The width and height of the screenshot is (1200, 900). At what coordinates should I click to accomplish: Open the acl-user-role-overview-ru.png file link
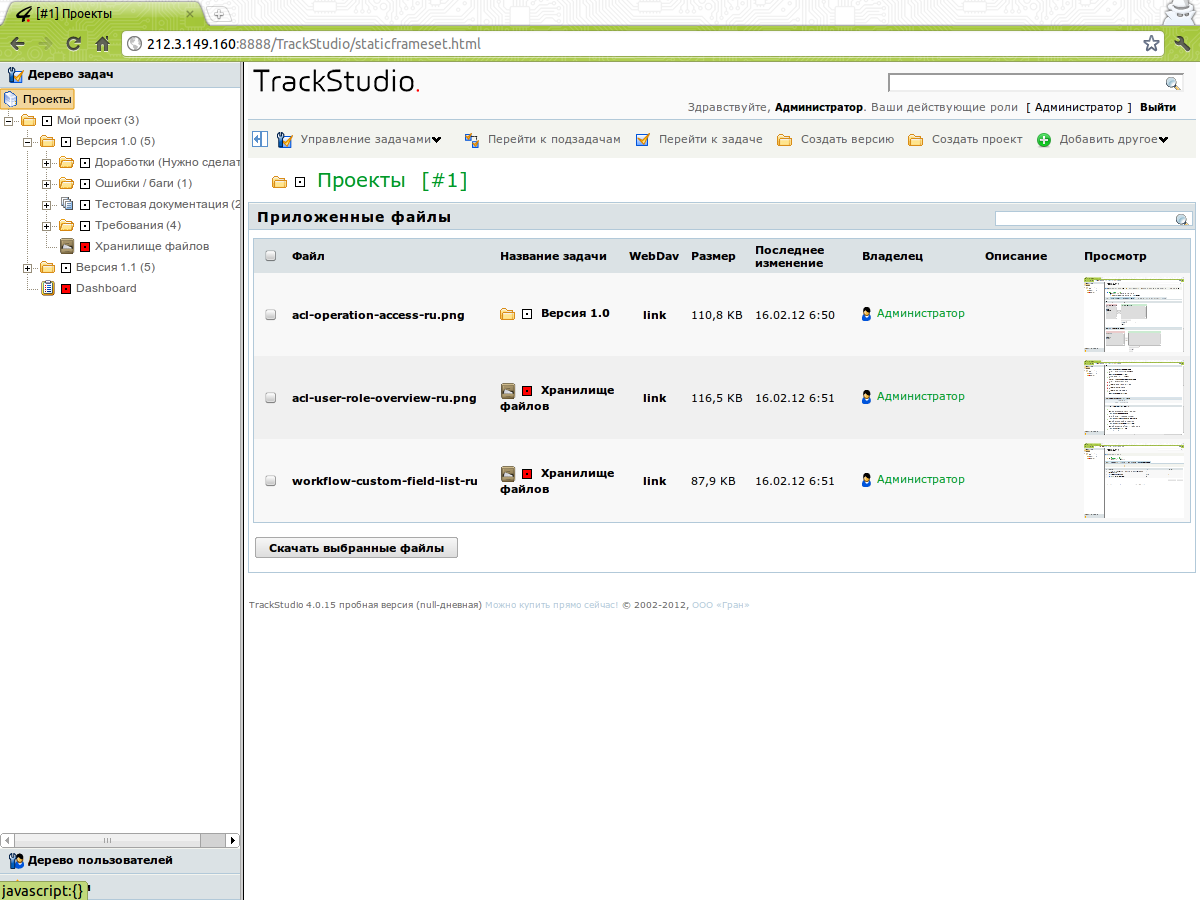point(384,398)
